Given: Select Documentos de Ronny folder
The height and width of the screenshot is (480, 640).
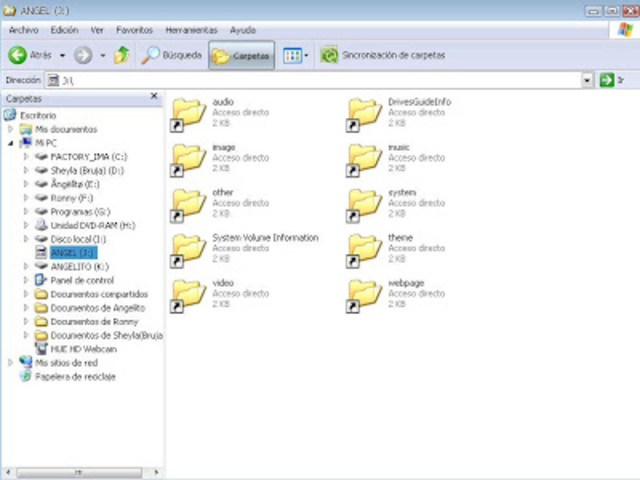Looking at the screenshot, I should coord(94,322).
